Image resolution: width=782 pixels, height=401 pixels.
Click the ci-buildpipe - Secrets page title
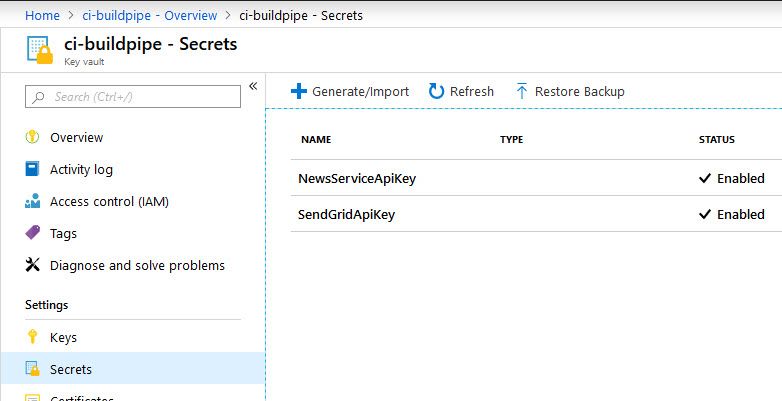(151, 44)
